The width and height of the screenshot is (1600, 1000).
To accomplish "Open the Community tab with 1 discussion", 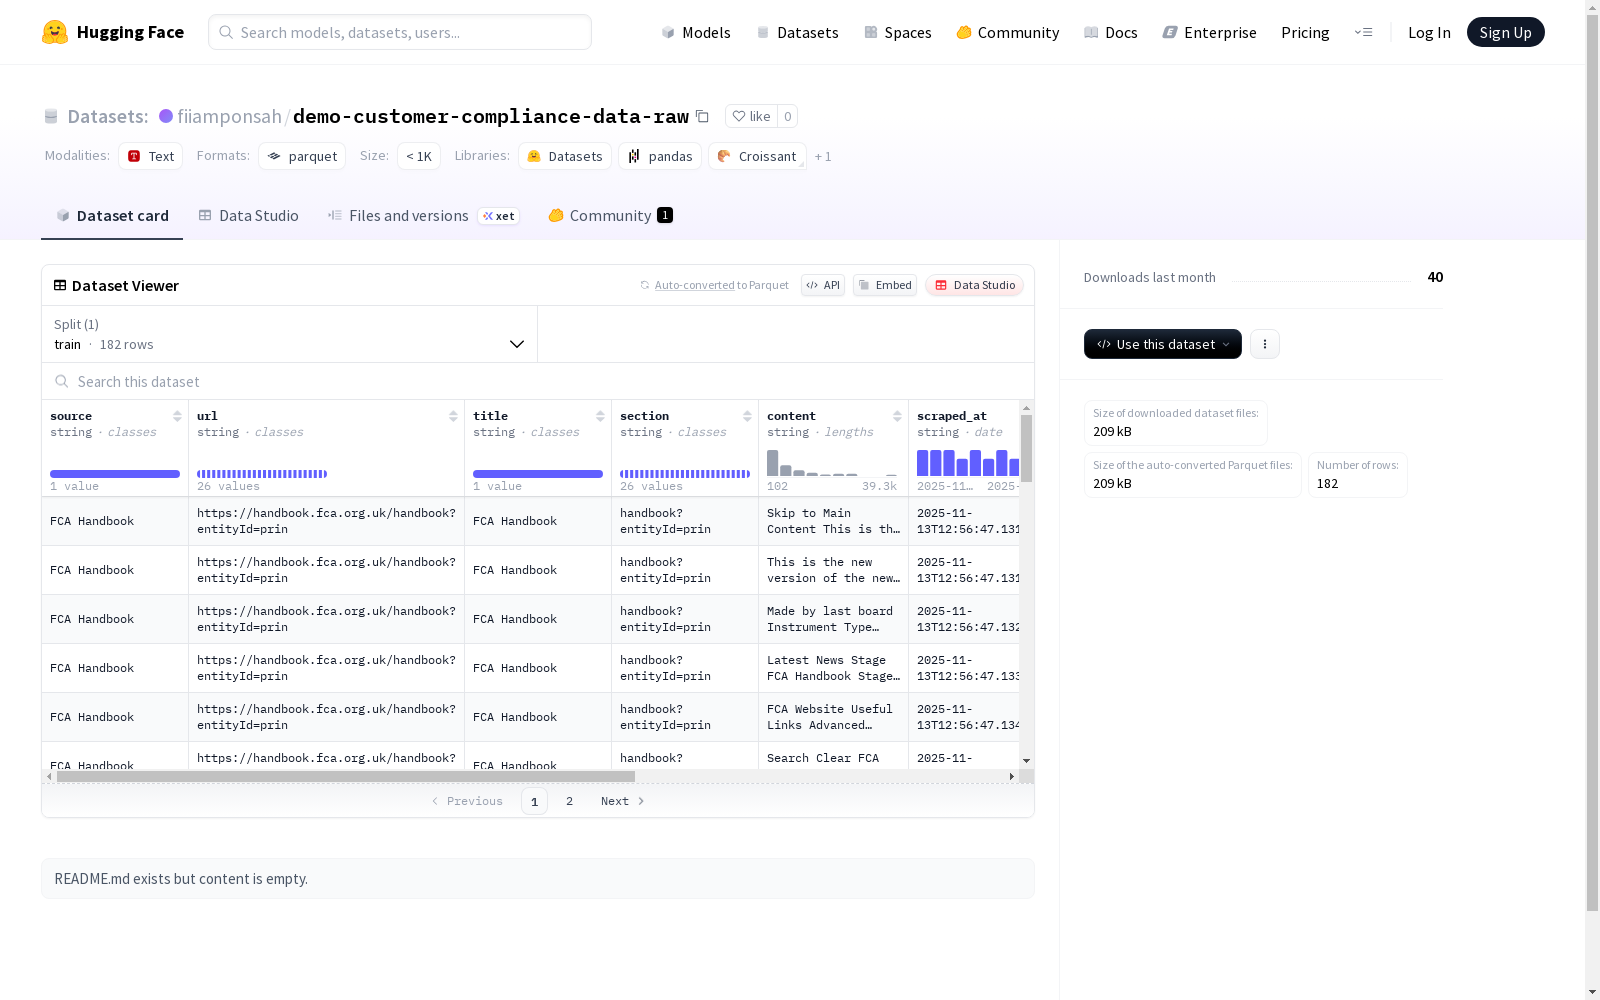I will click(610, 216).
